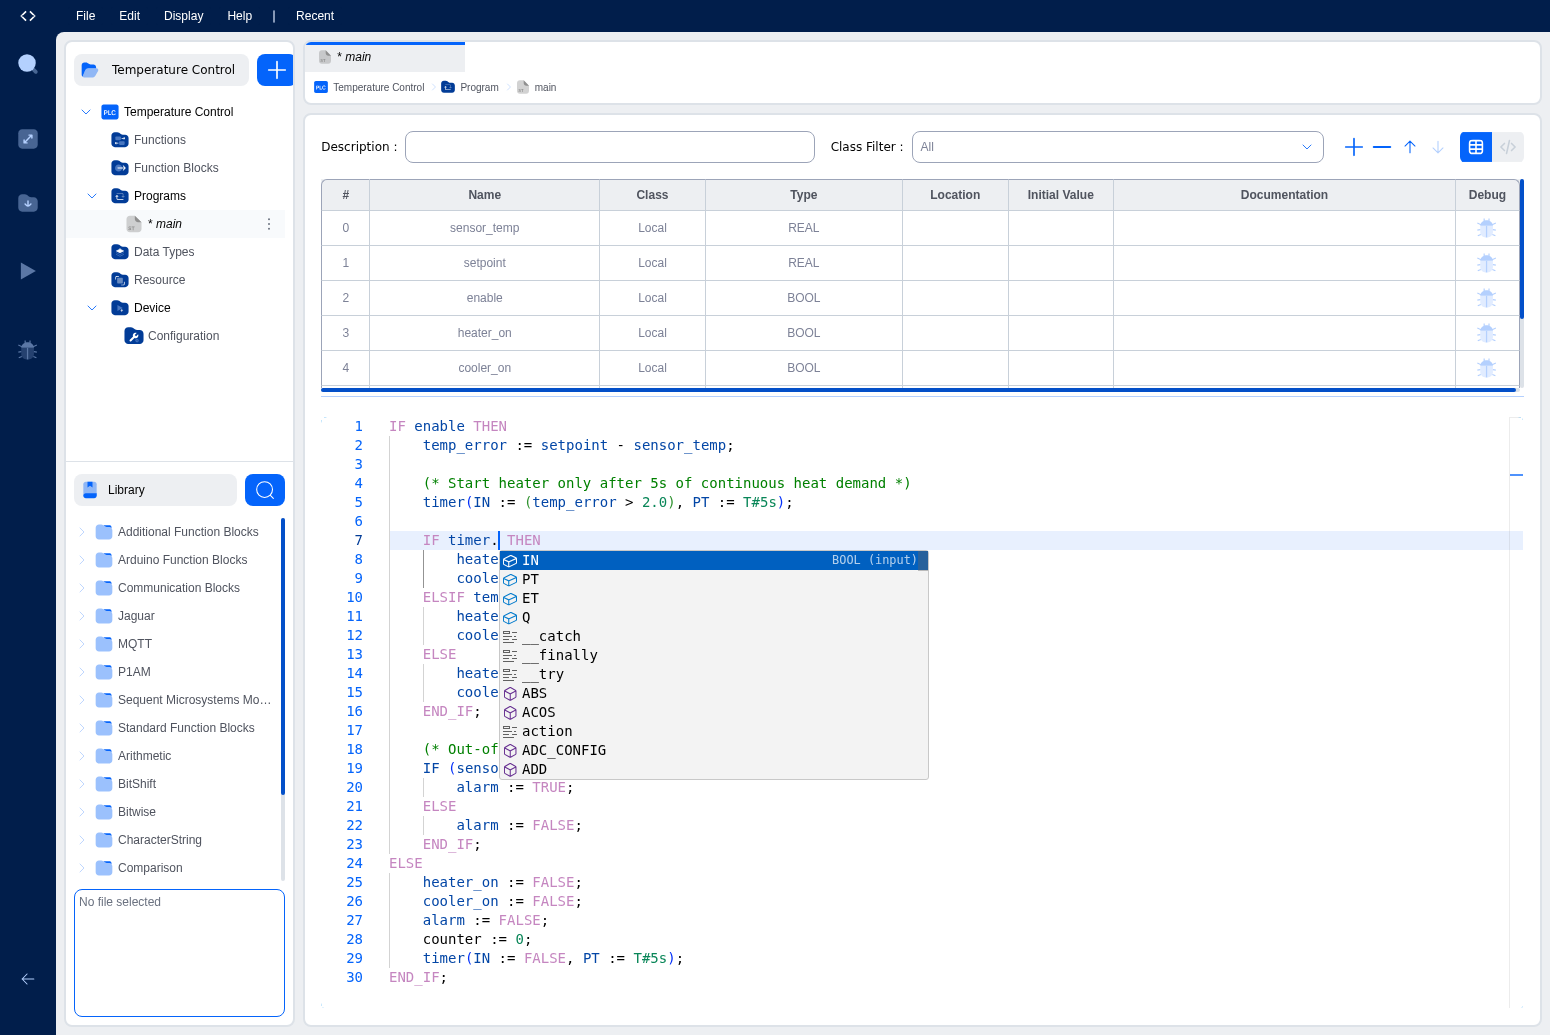1550x1035 pixels.
Task: Click the Name column header
Action: click(485, 195)
